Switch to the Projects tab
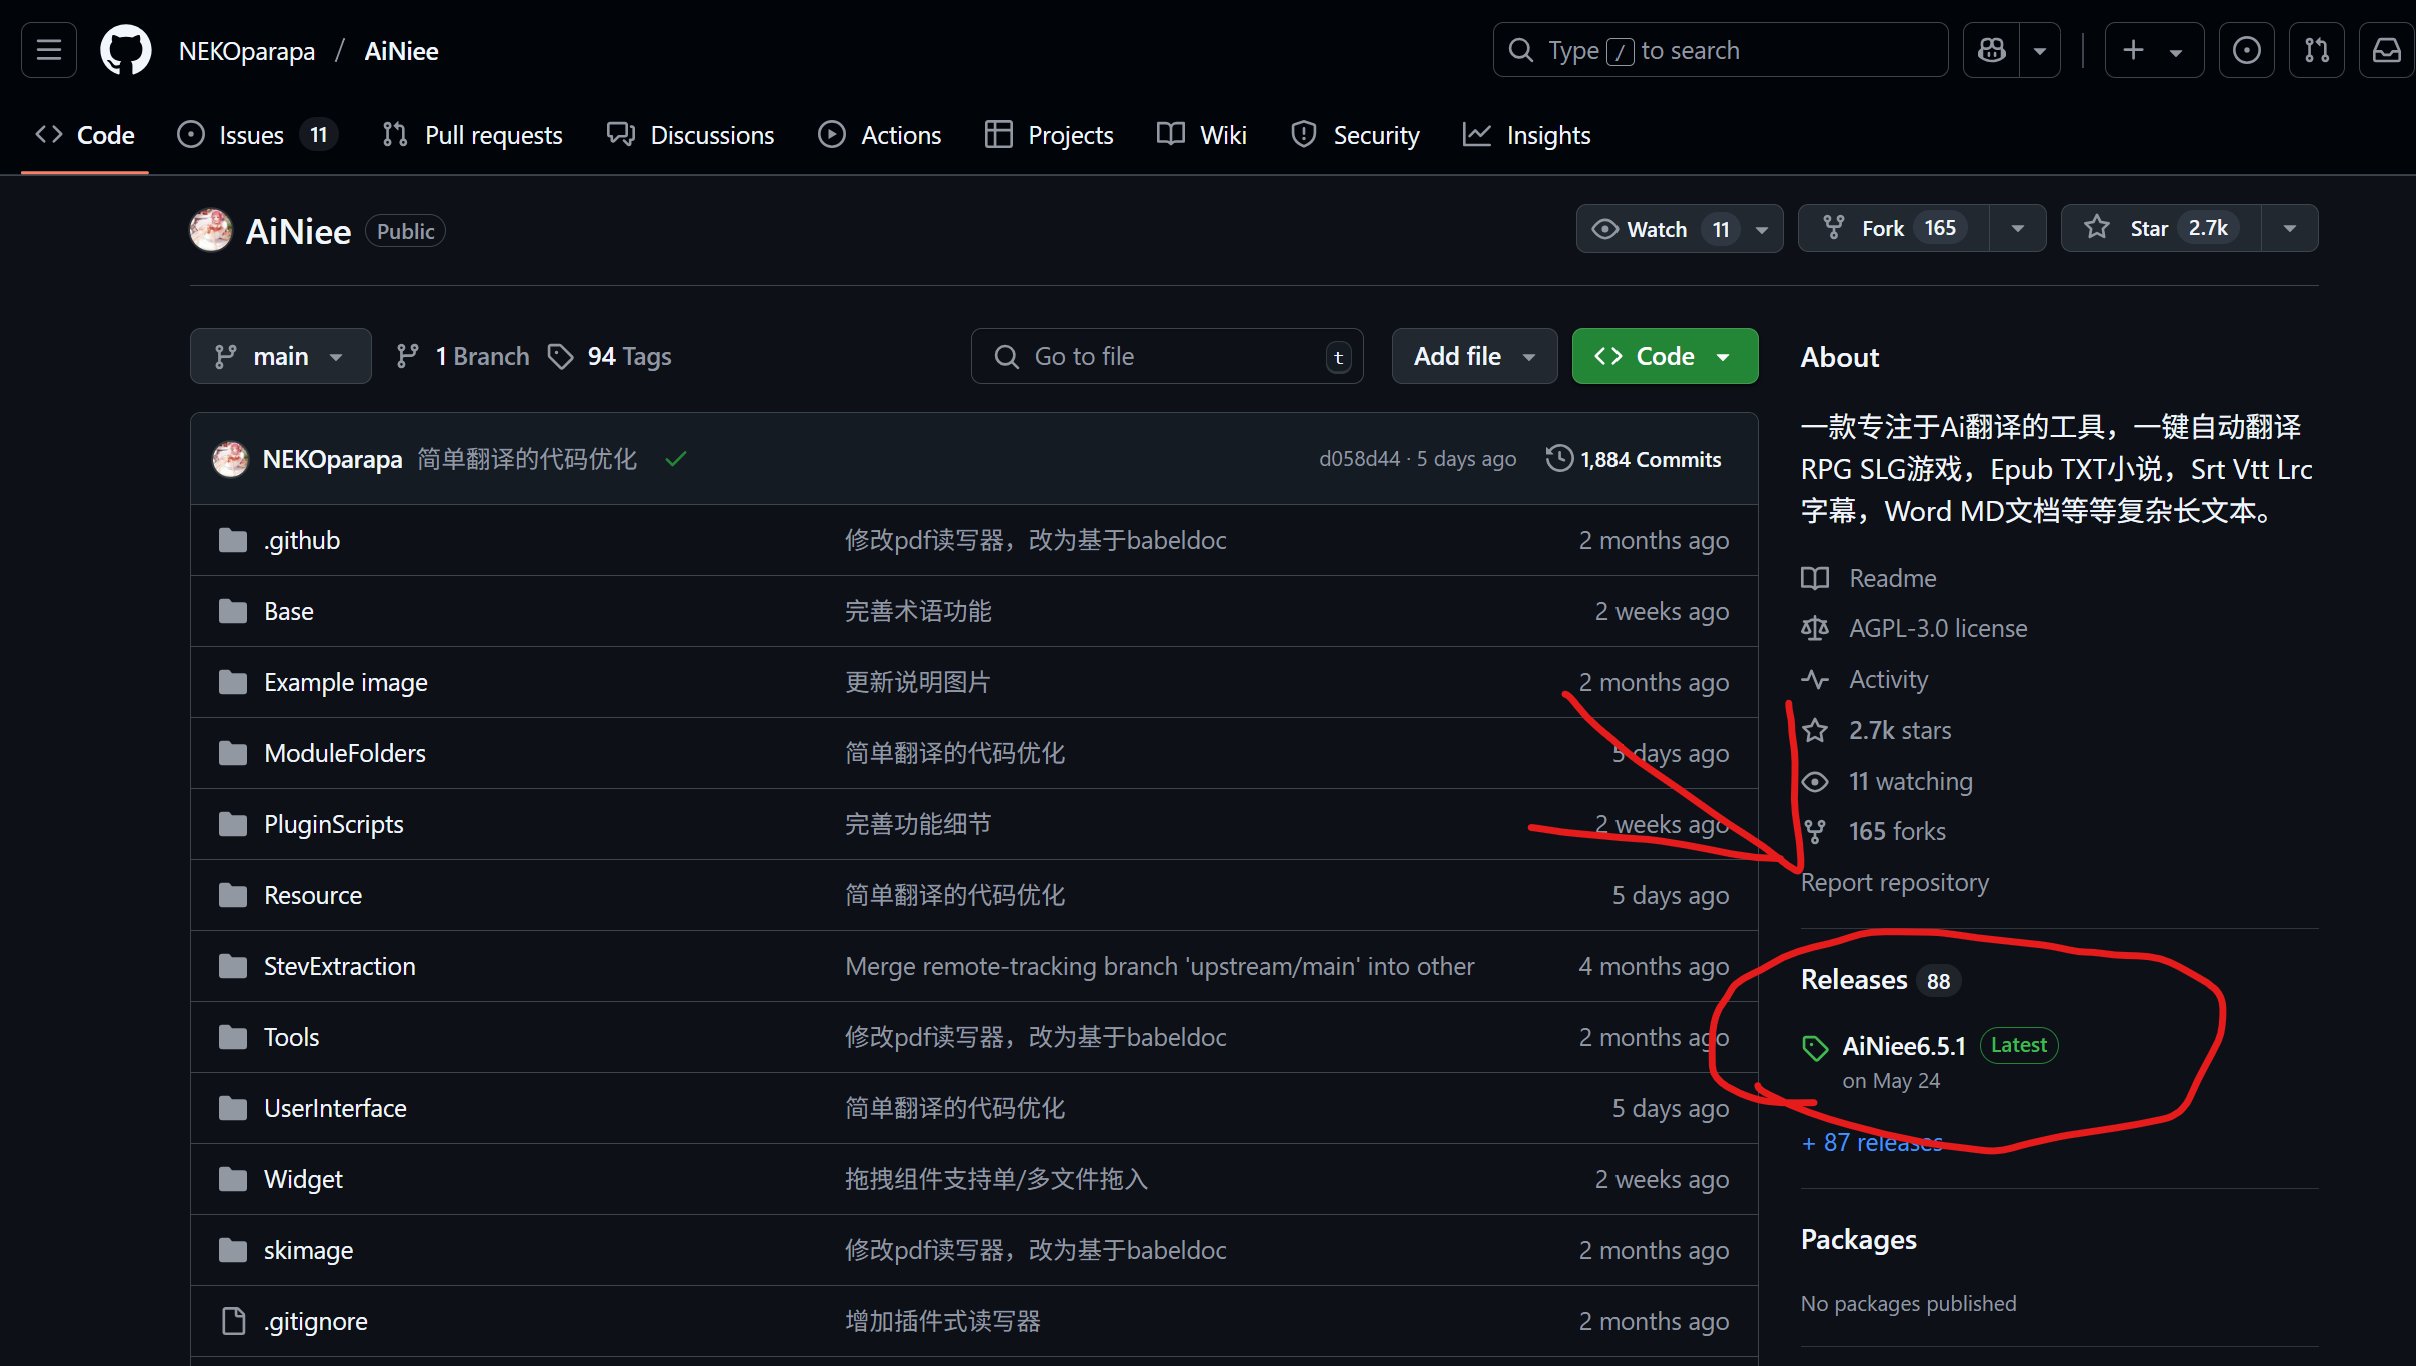This screenshot has width=2416, height=1366. [x=1049, y=135]
